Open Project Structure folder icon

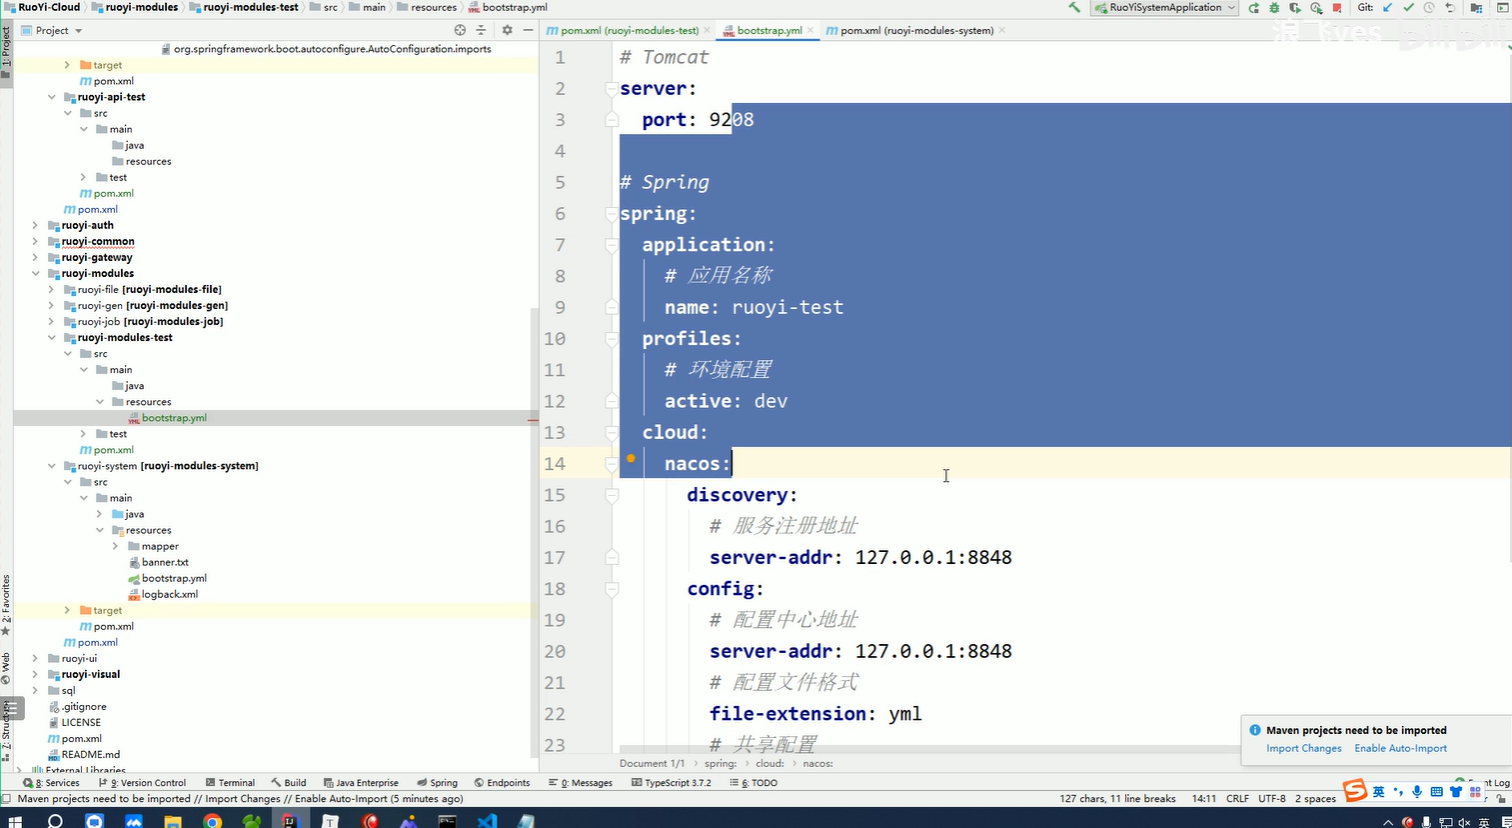tap(1476, 7)
